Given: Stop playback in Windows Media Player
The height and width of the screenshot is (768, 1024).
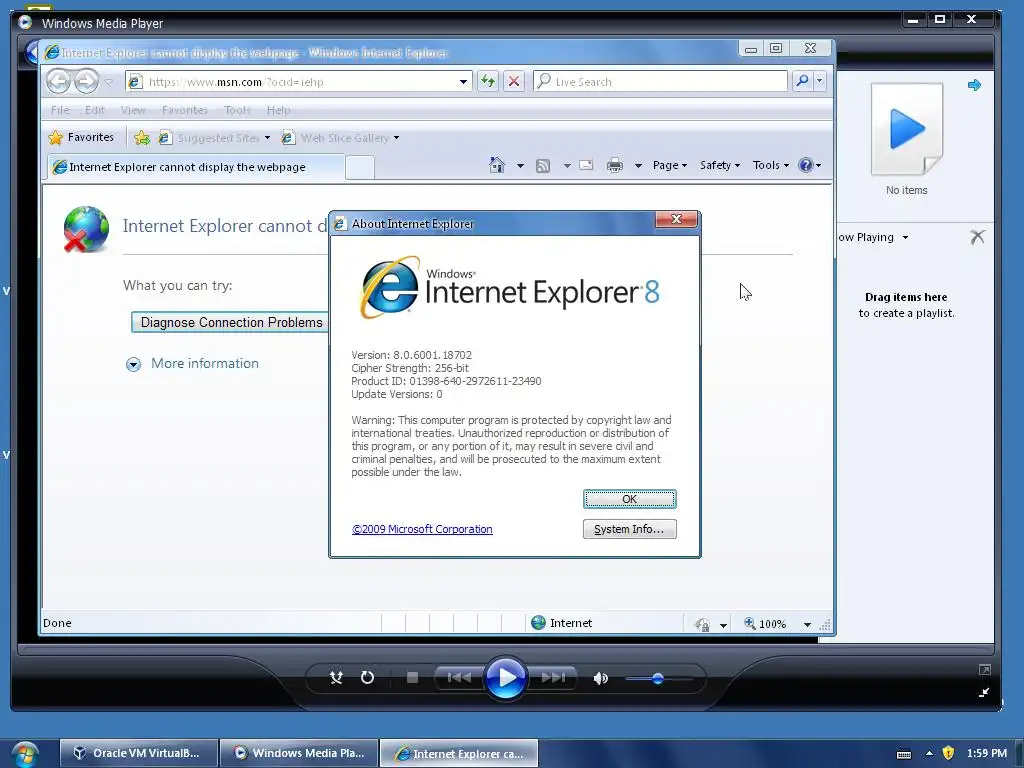Looking at the screenshot, I should (412, 678).
